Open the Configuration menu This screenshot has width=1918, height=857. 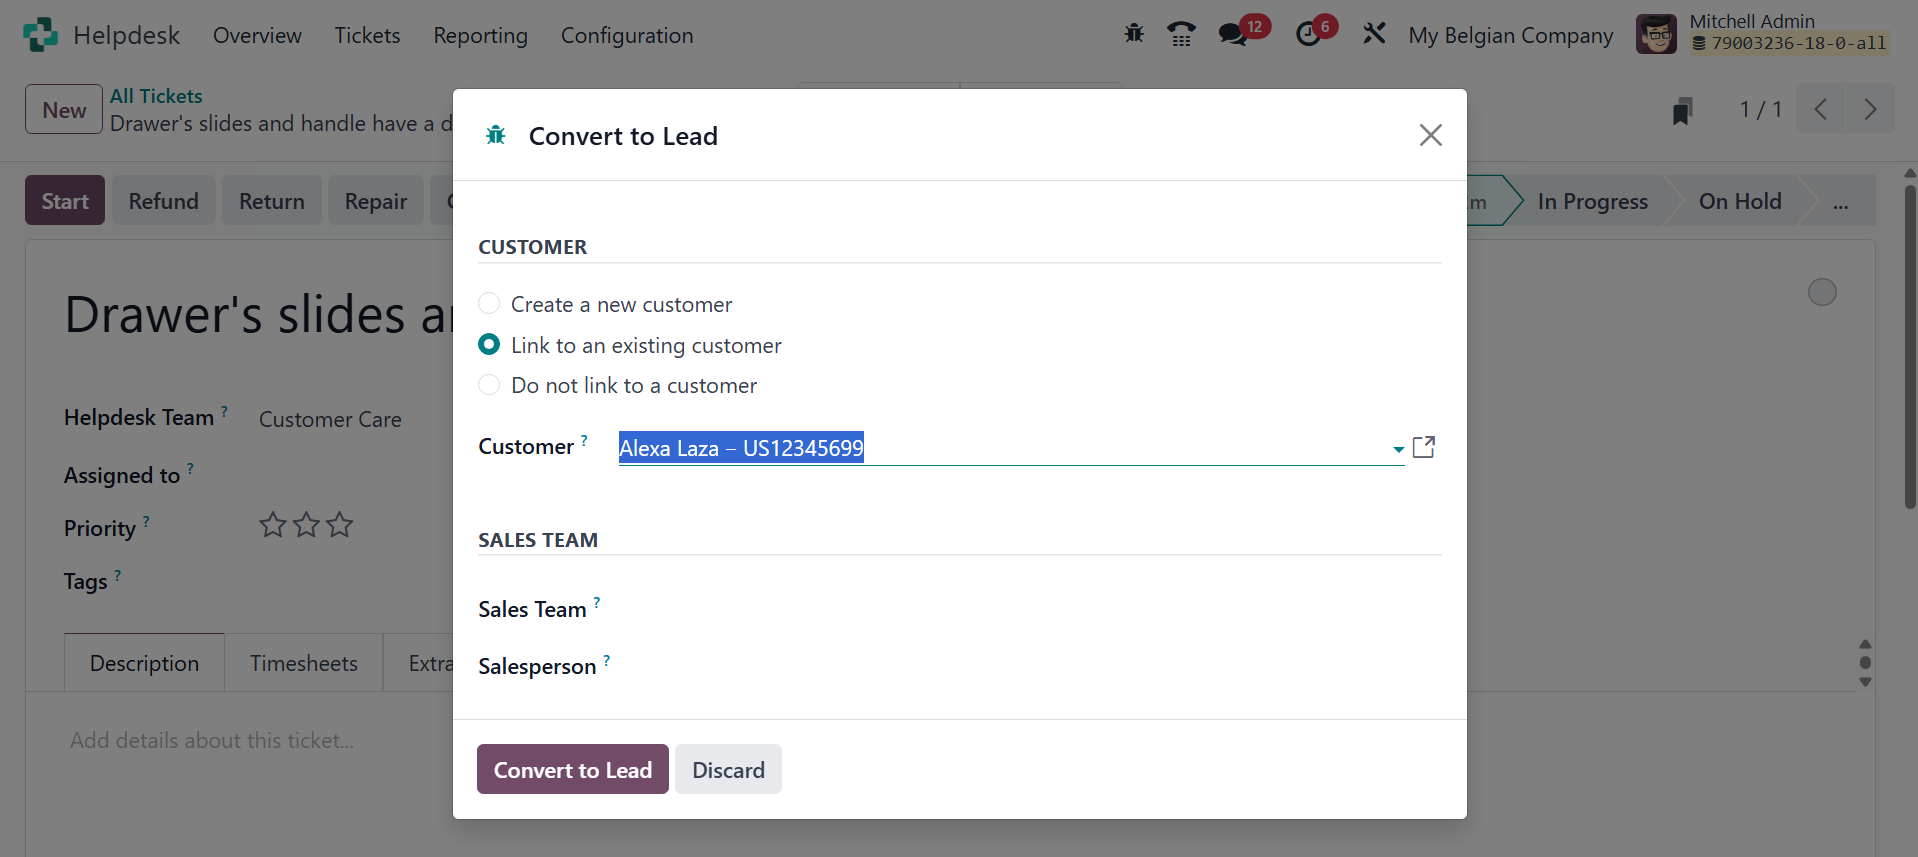click(627, 36)
